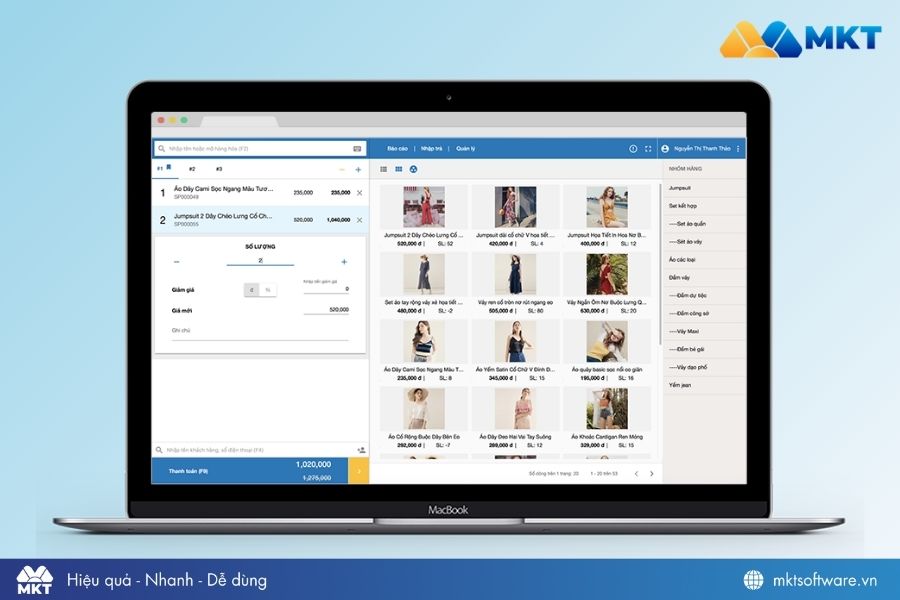Click the Ghi chú note field
Screen dimensions: 900x600
click(260, 330)
